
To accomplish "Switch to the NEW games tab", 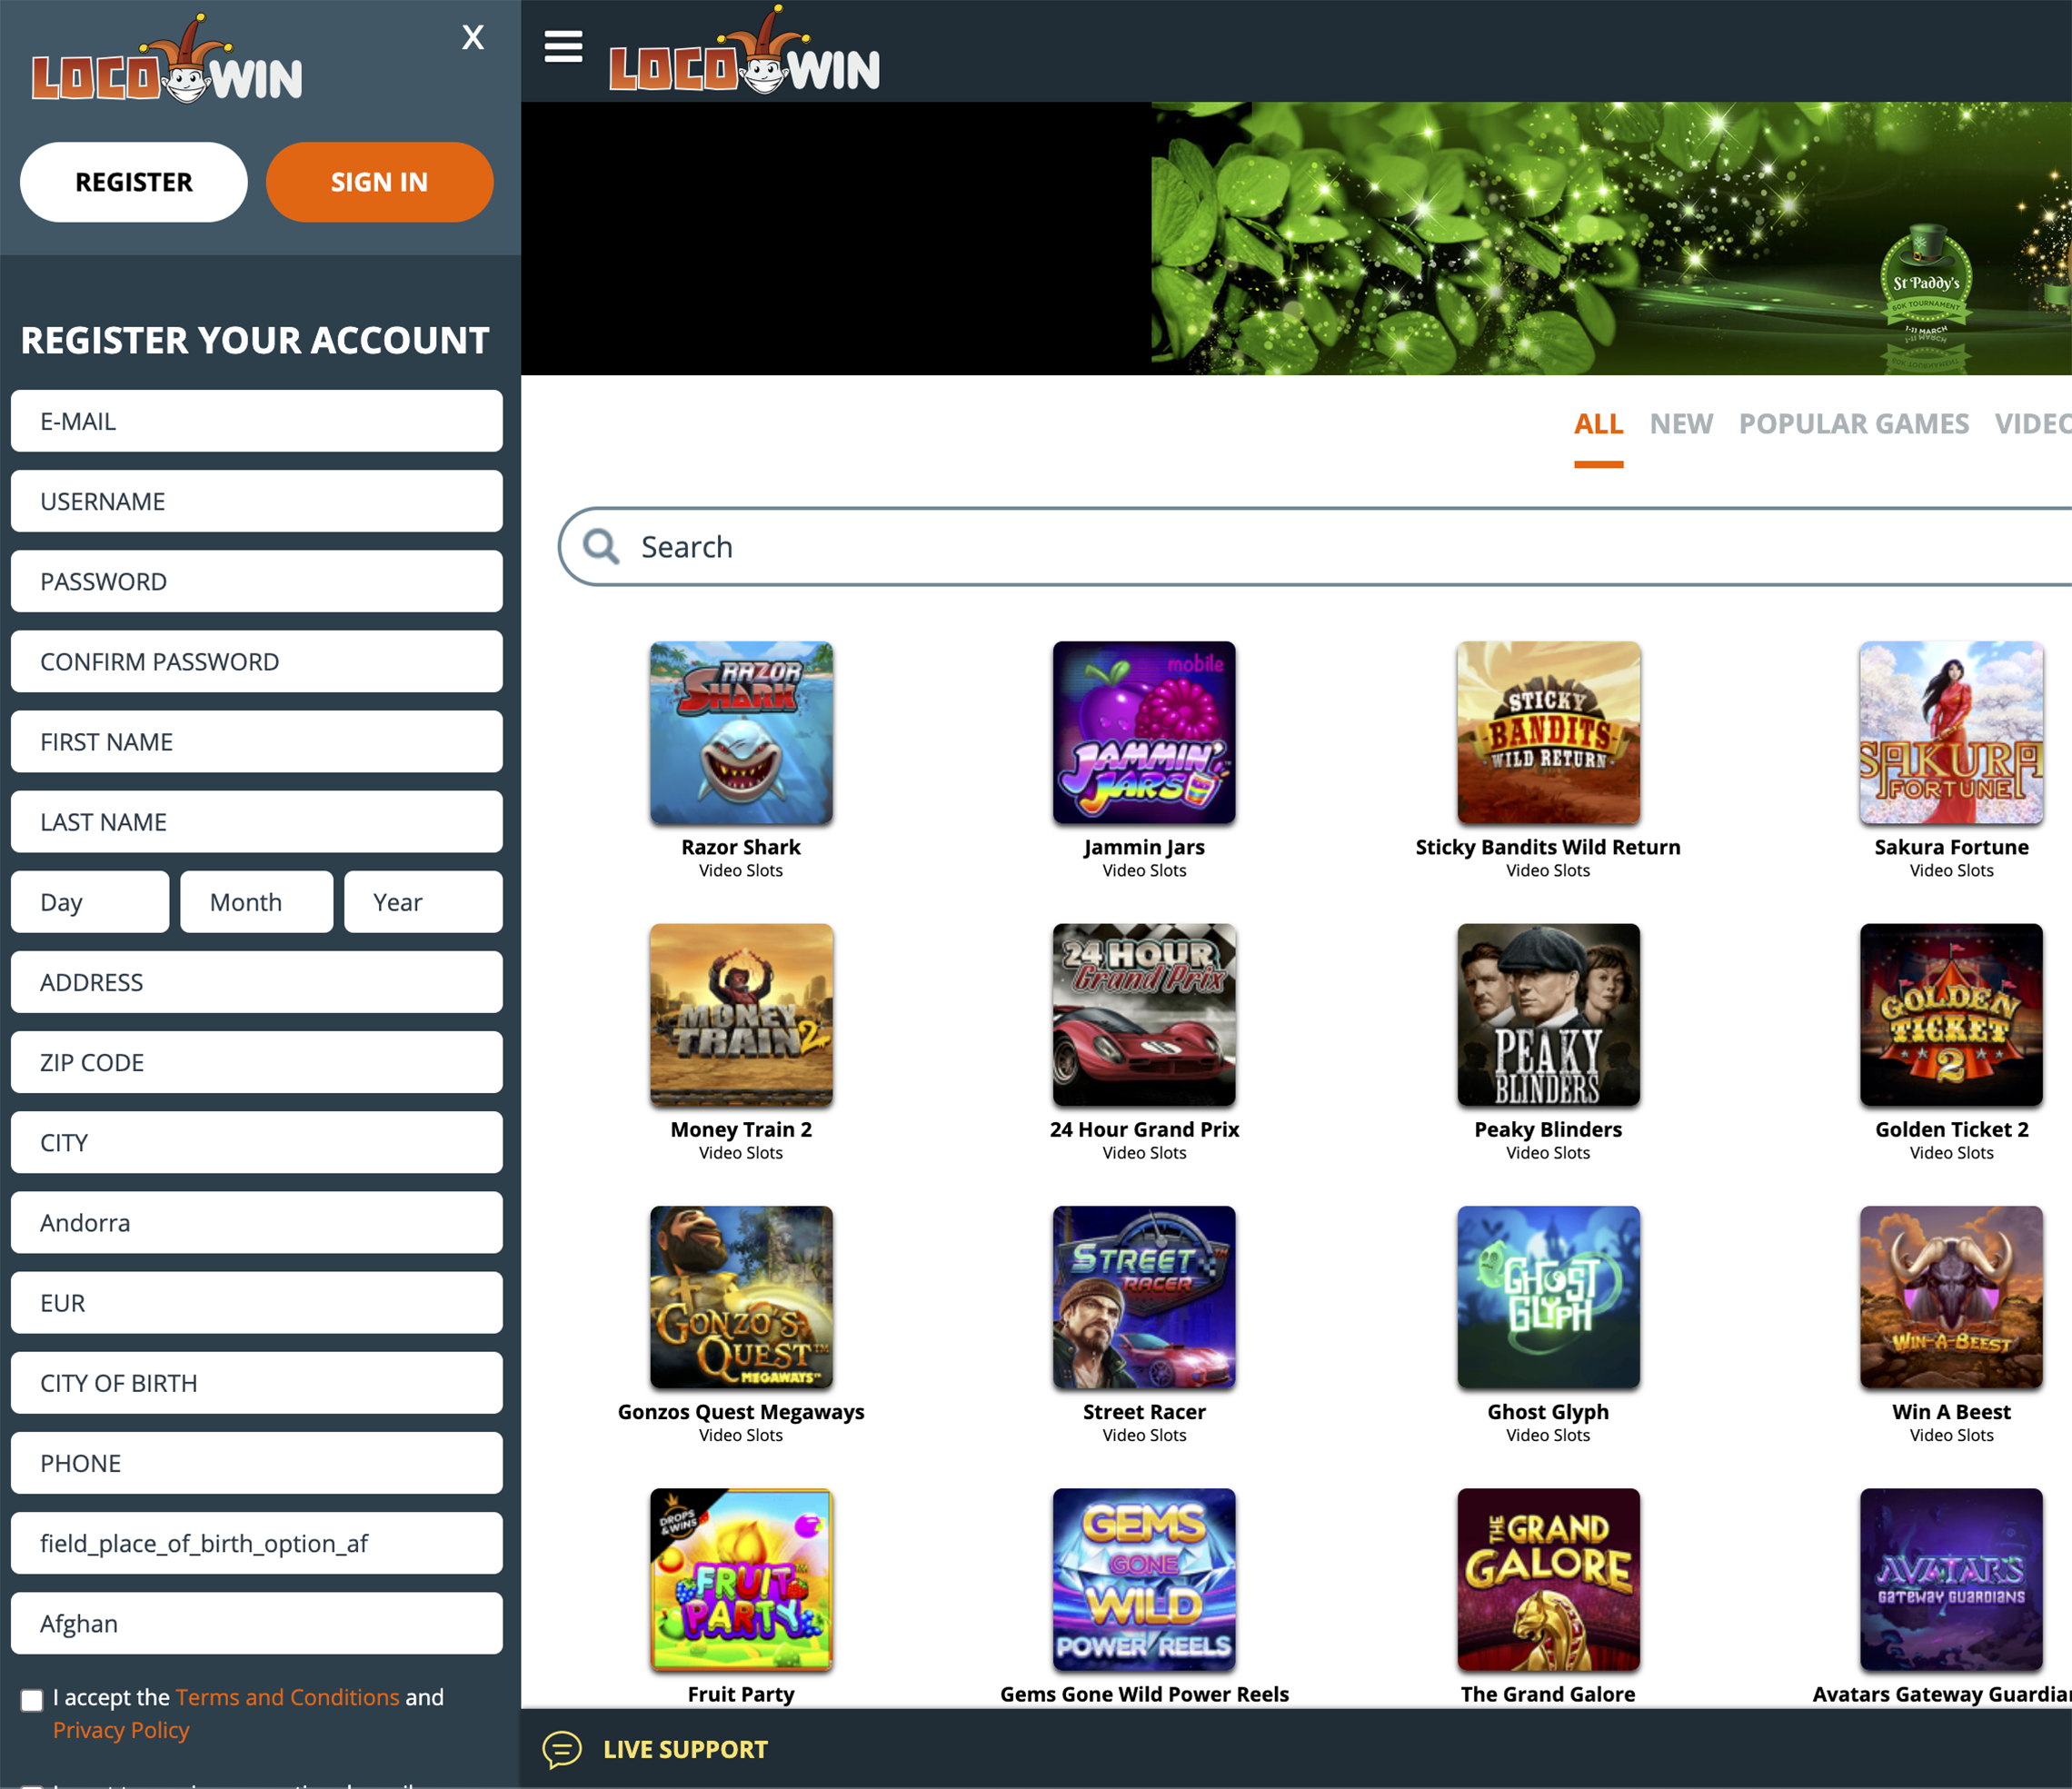I will (1681, 424).
